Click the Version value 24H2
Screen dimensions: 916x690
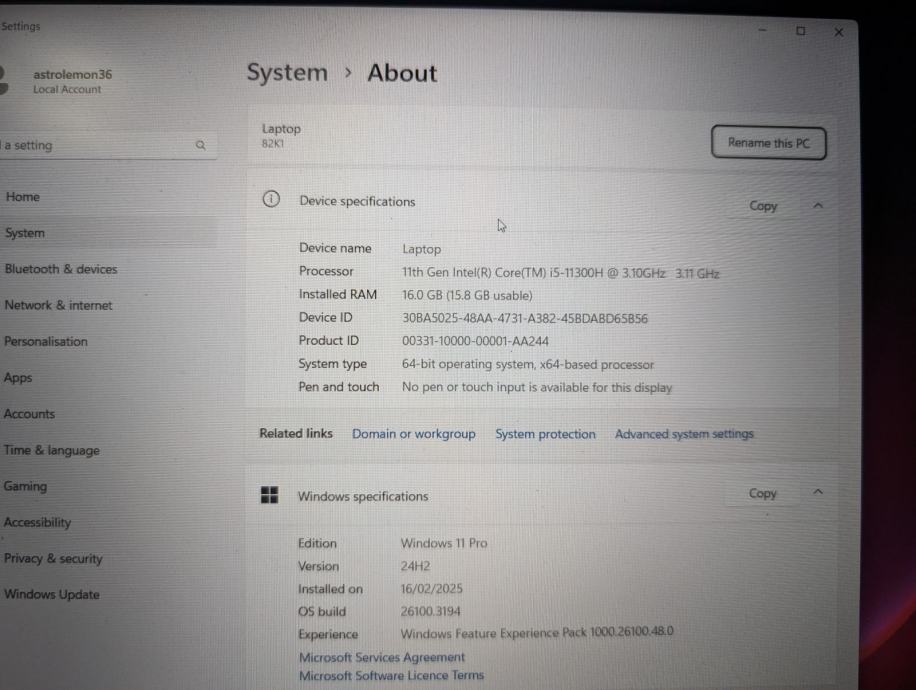(x=415, y=566)
